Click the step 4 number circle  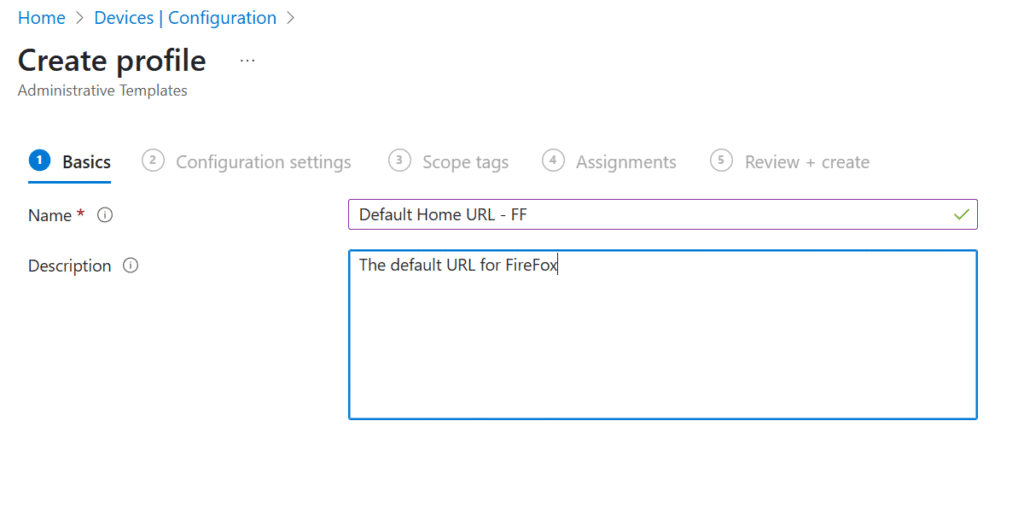(553, 161)
